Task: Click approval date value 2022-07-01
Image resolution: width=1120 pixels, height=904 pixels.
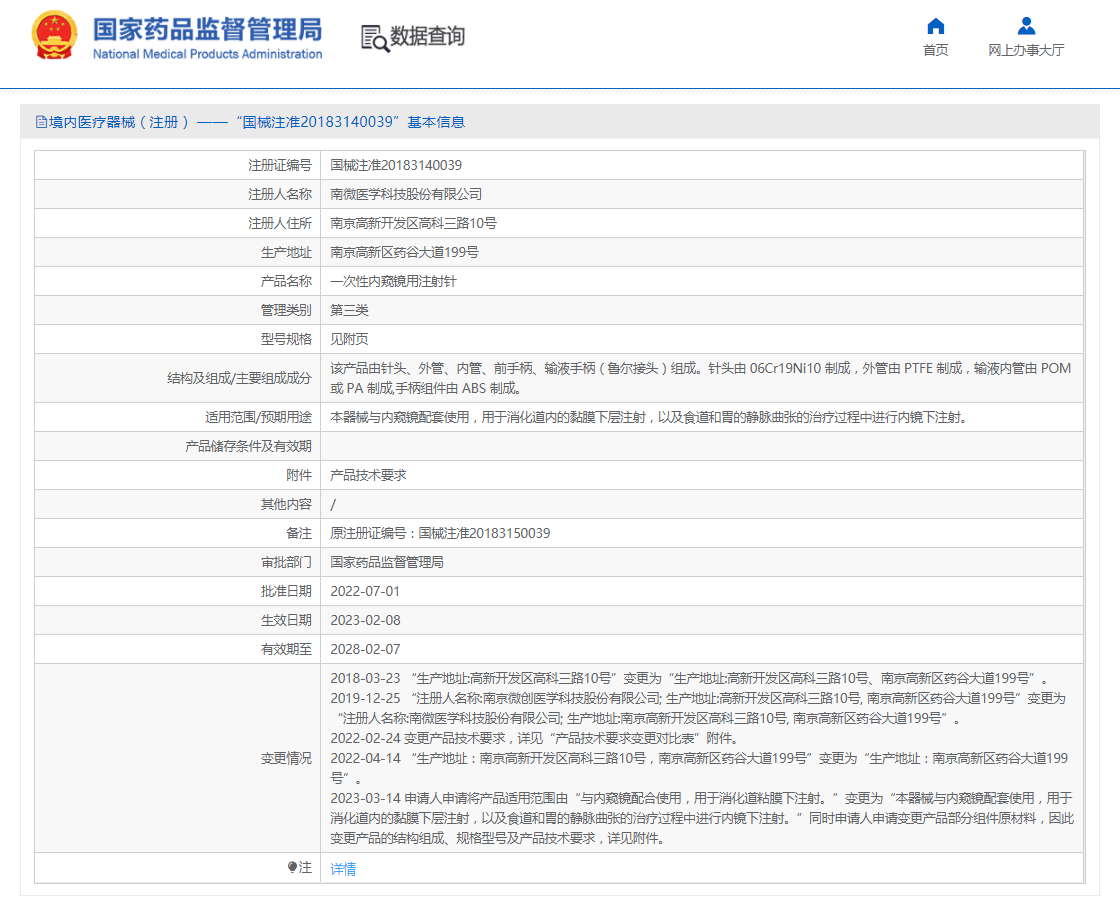Action: (365, 591)
